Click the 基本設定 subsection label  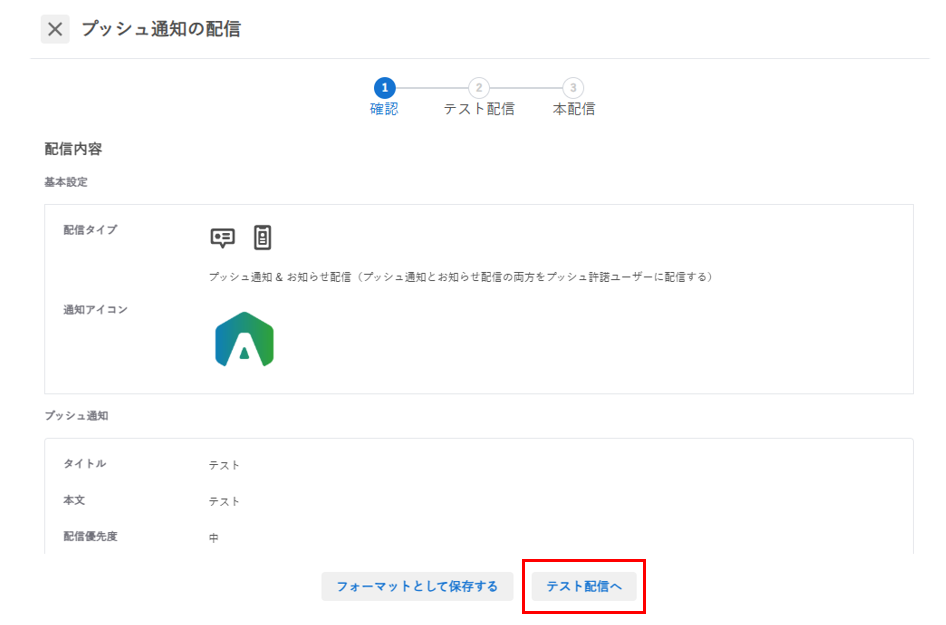point(66,182)
